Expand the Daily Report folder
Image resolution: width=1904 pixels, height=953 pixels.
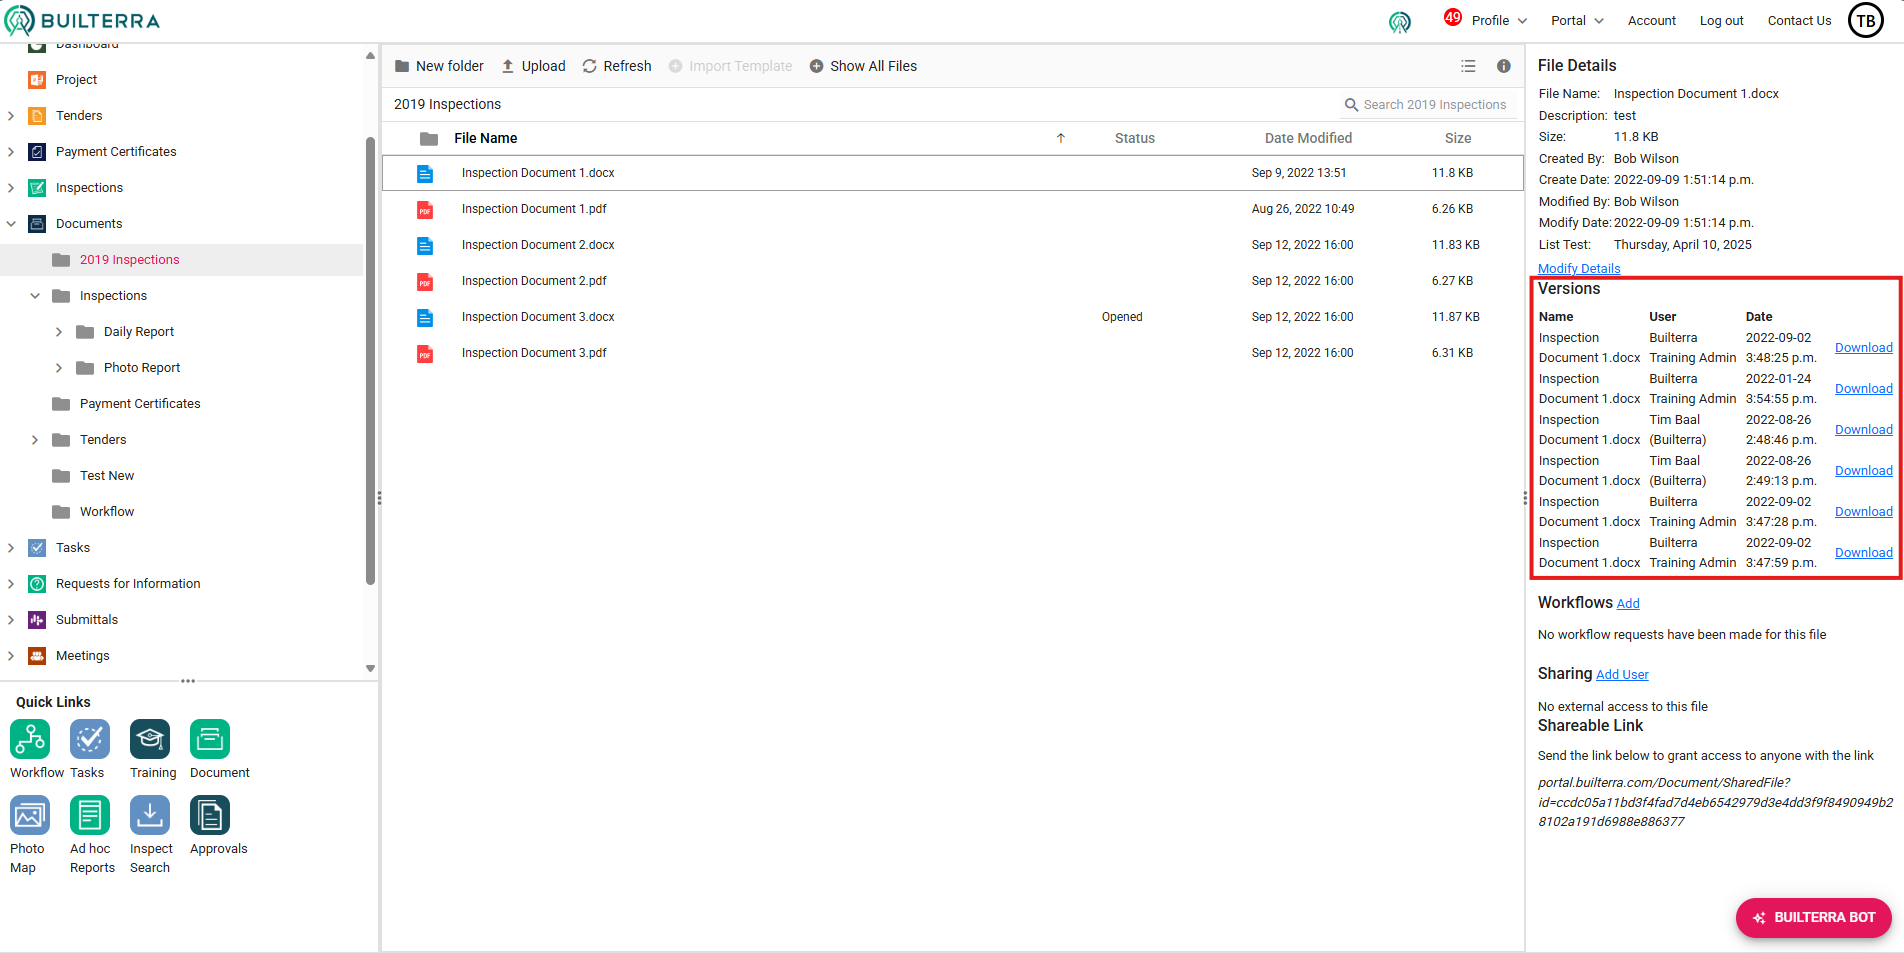pos(59,332)
